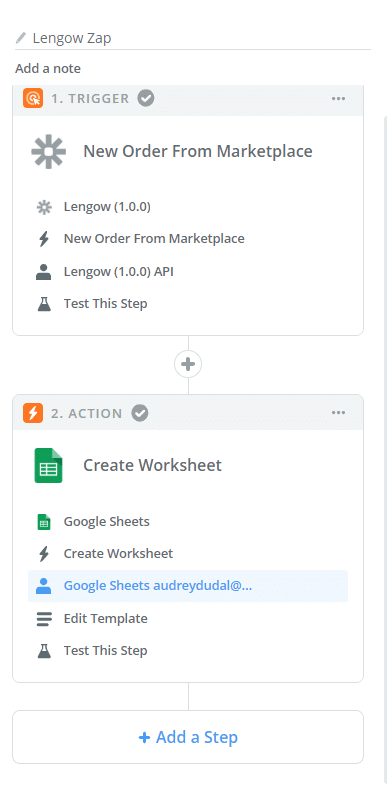This screenshot has width=387, height=789.
Task: Click the Add a note link
Action: coord(48,68)
